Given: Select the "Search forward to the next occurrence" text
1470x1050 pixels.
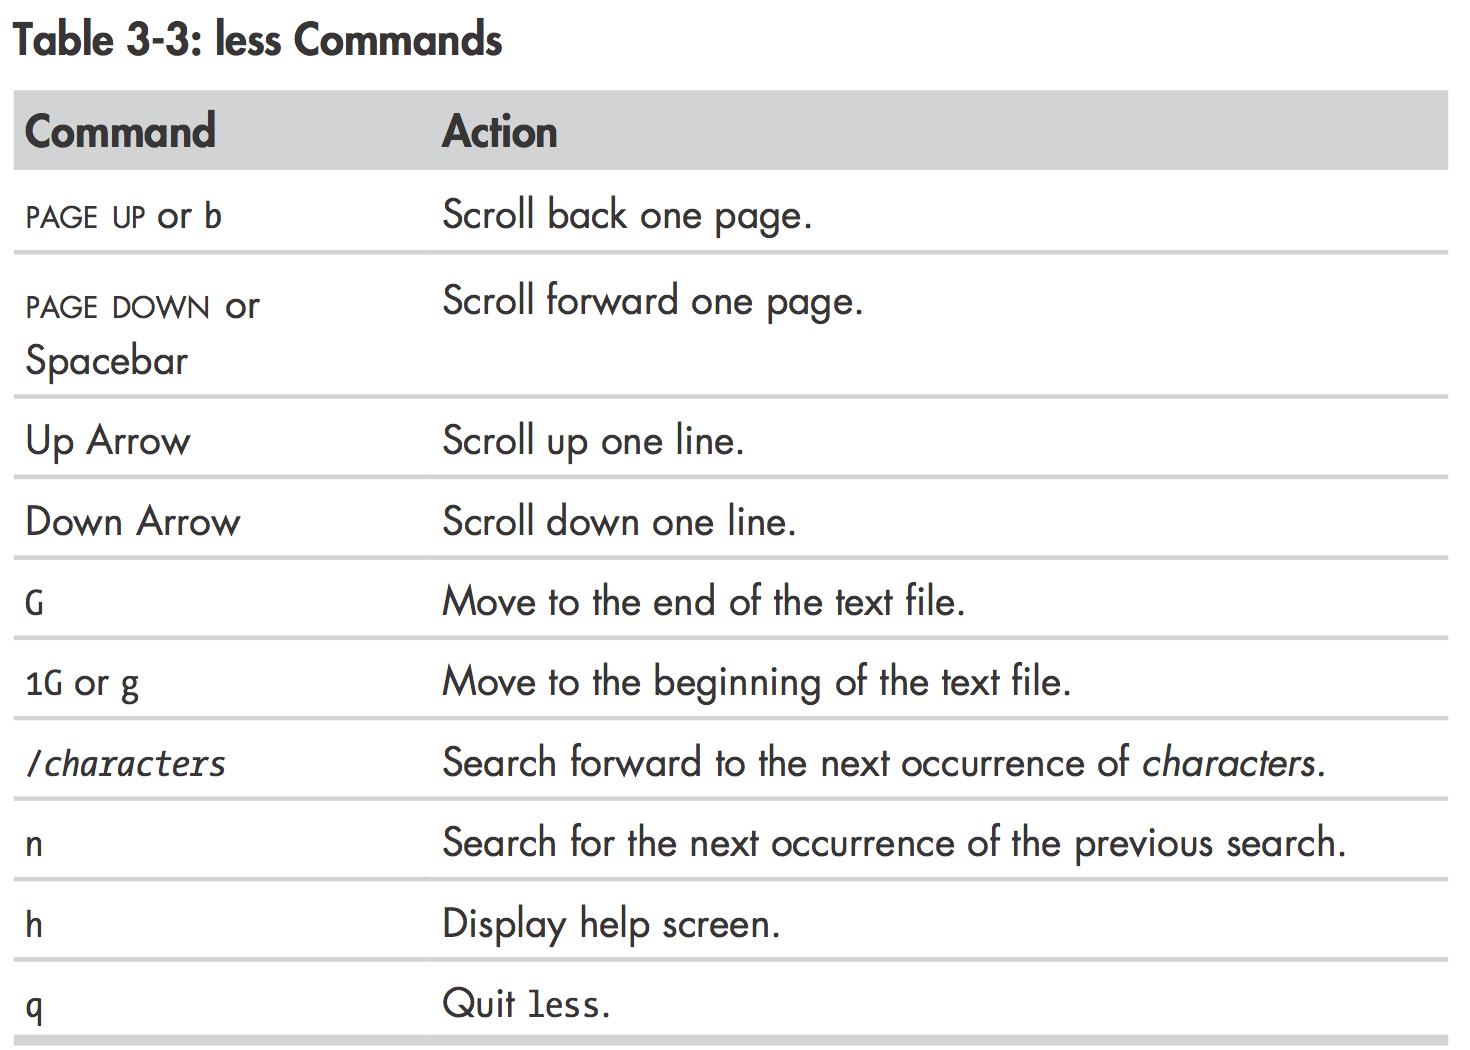Looking at the screenshot, I should point(883,764).
